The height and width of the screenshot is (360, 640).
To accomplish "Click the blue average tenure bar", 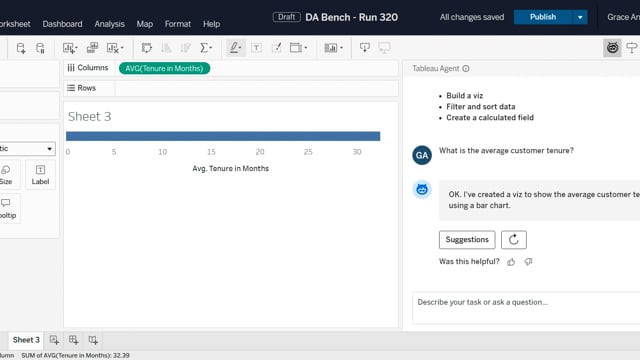I will pyautogui.click(x=223, y=136).
